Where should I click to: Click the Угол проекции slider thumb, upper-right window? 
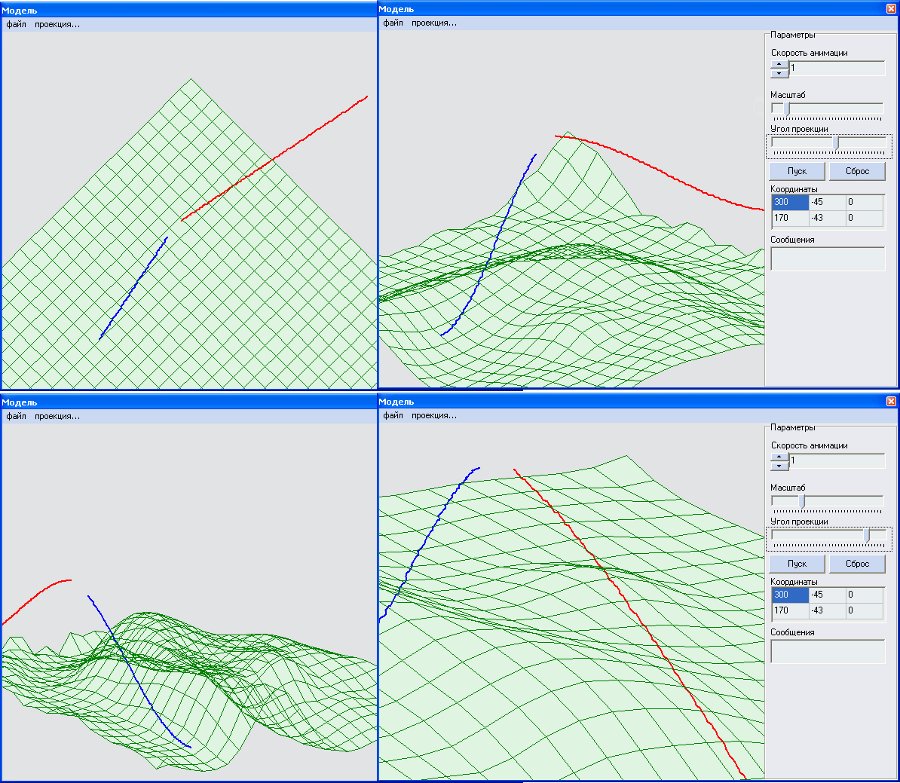(x=837, y=143)
